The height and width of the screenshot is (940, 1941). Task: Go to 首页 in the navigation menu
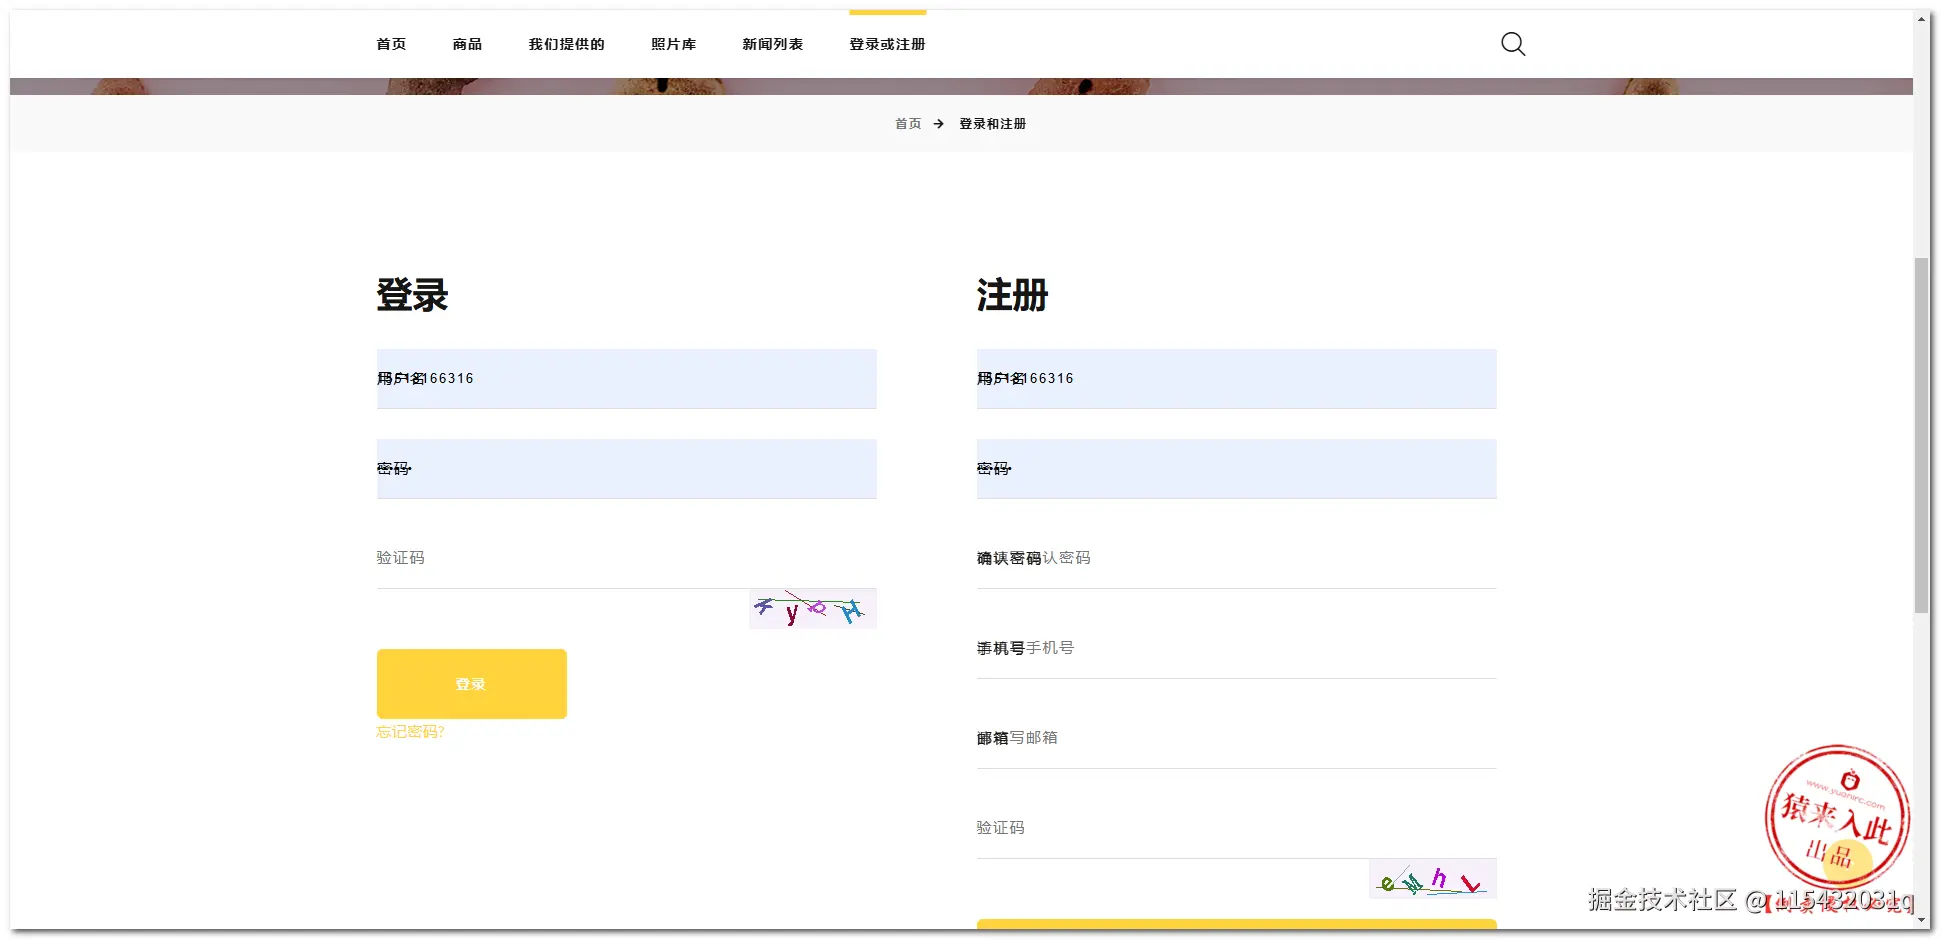391,44
